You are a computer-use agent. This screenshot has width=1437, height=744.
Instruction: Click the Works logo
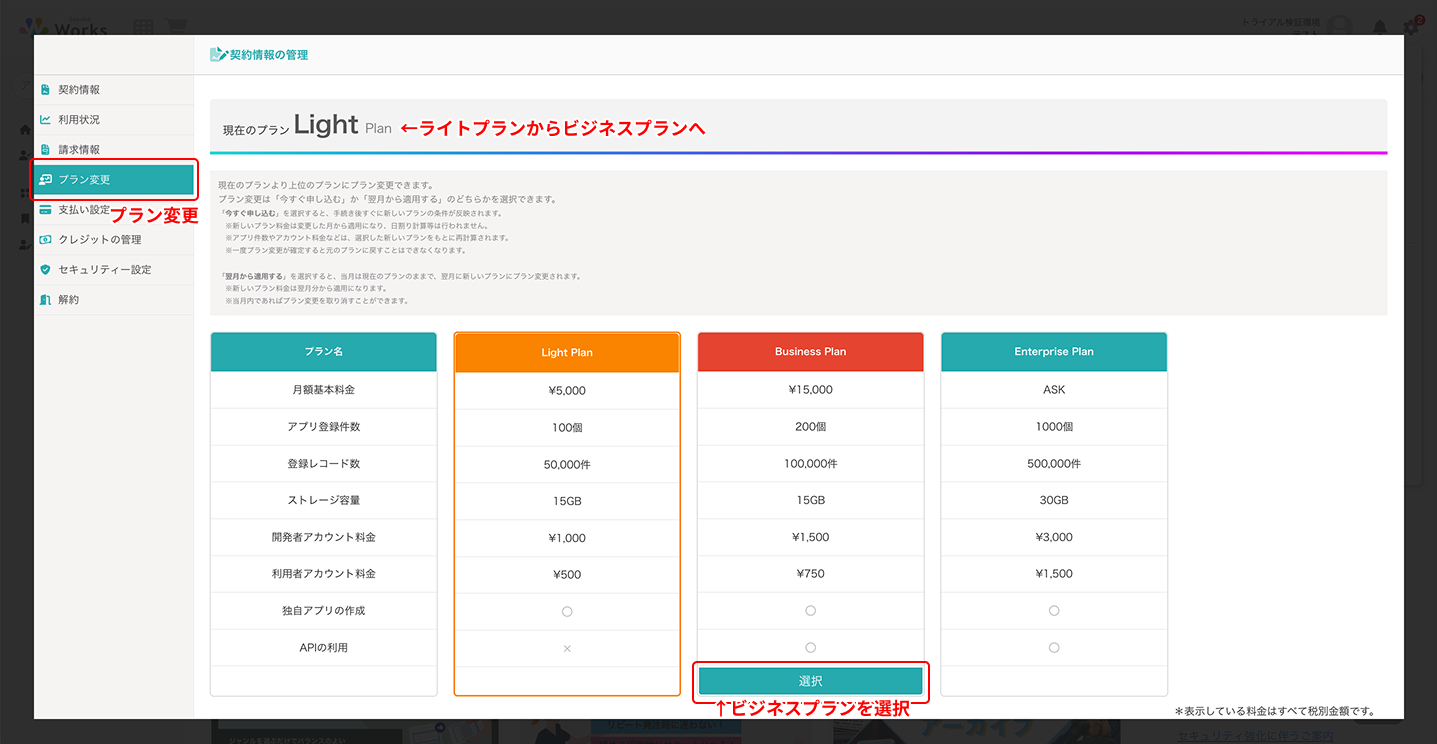[x=65, y=27]
